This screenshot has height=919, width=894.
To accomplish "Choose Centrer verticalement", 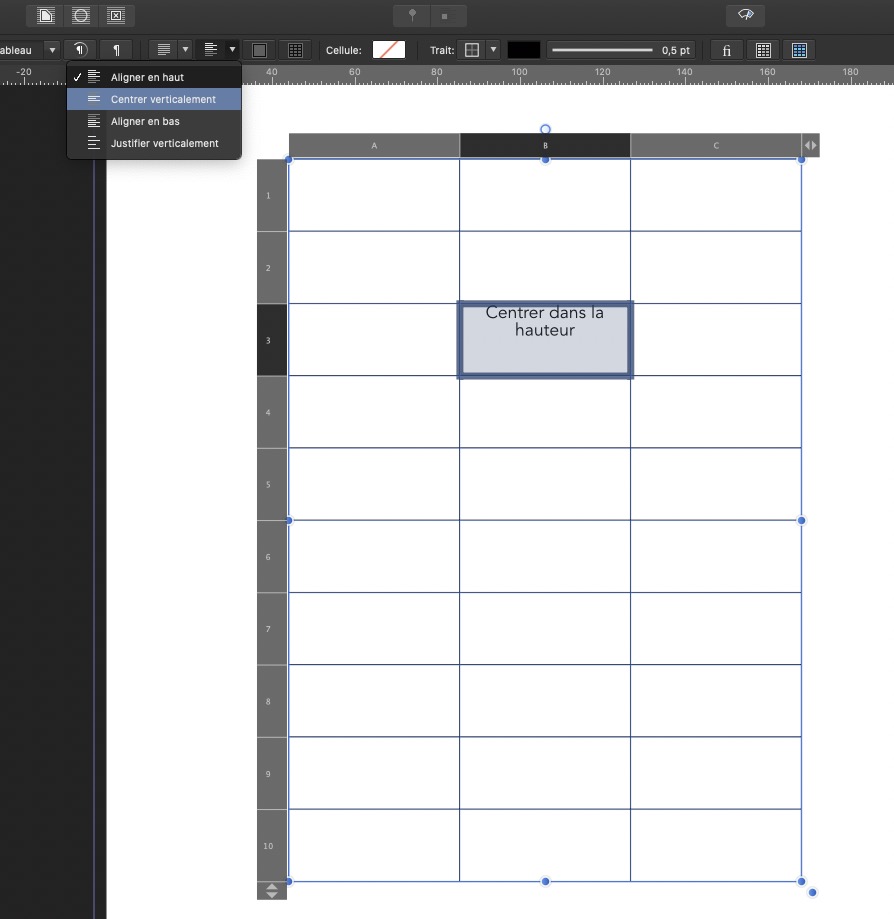I will coord(154,99).
